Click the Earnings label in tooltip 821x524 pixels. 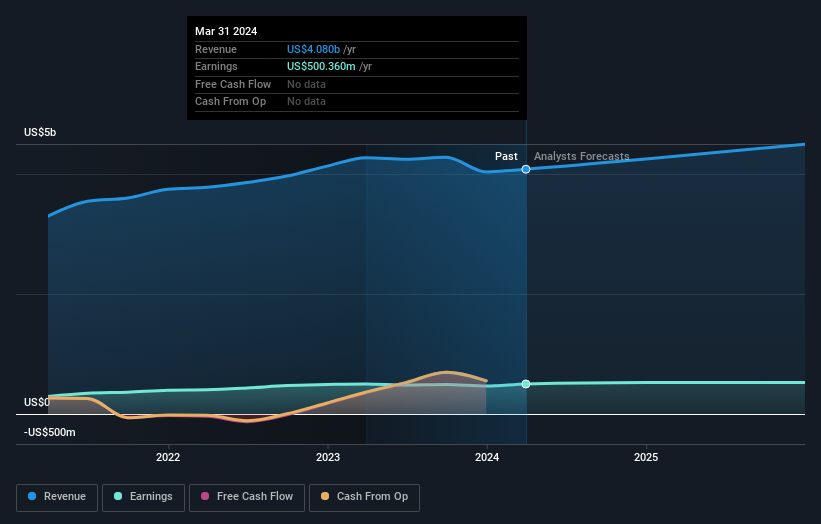216,66
